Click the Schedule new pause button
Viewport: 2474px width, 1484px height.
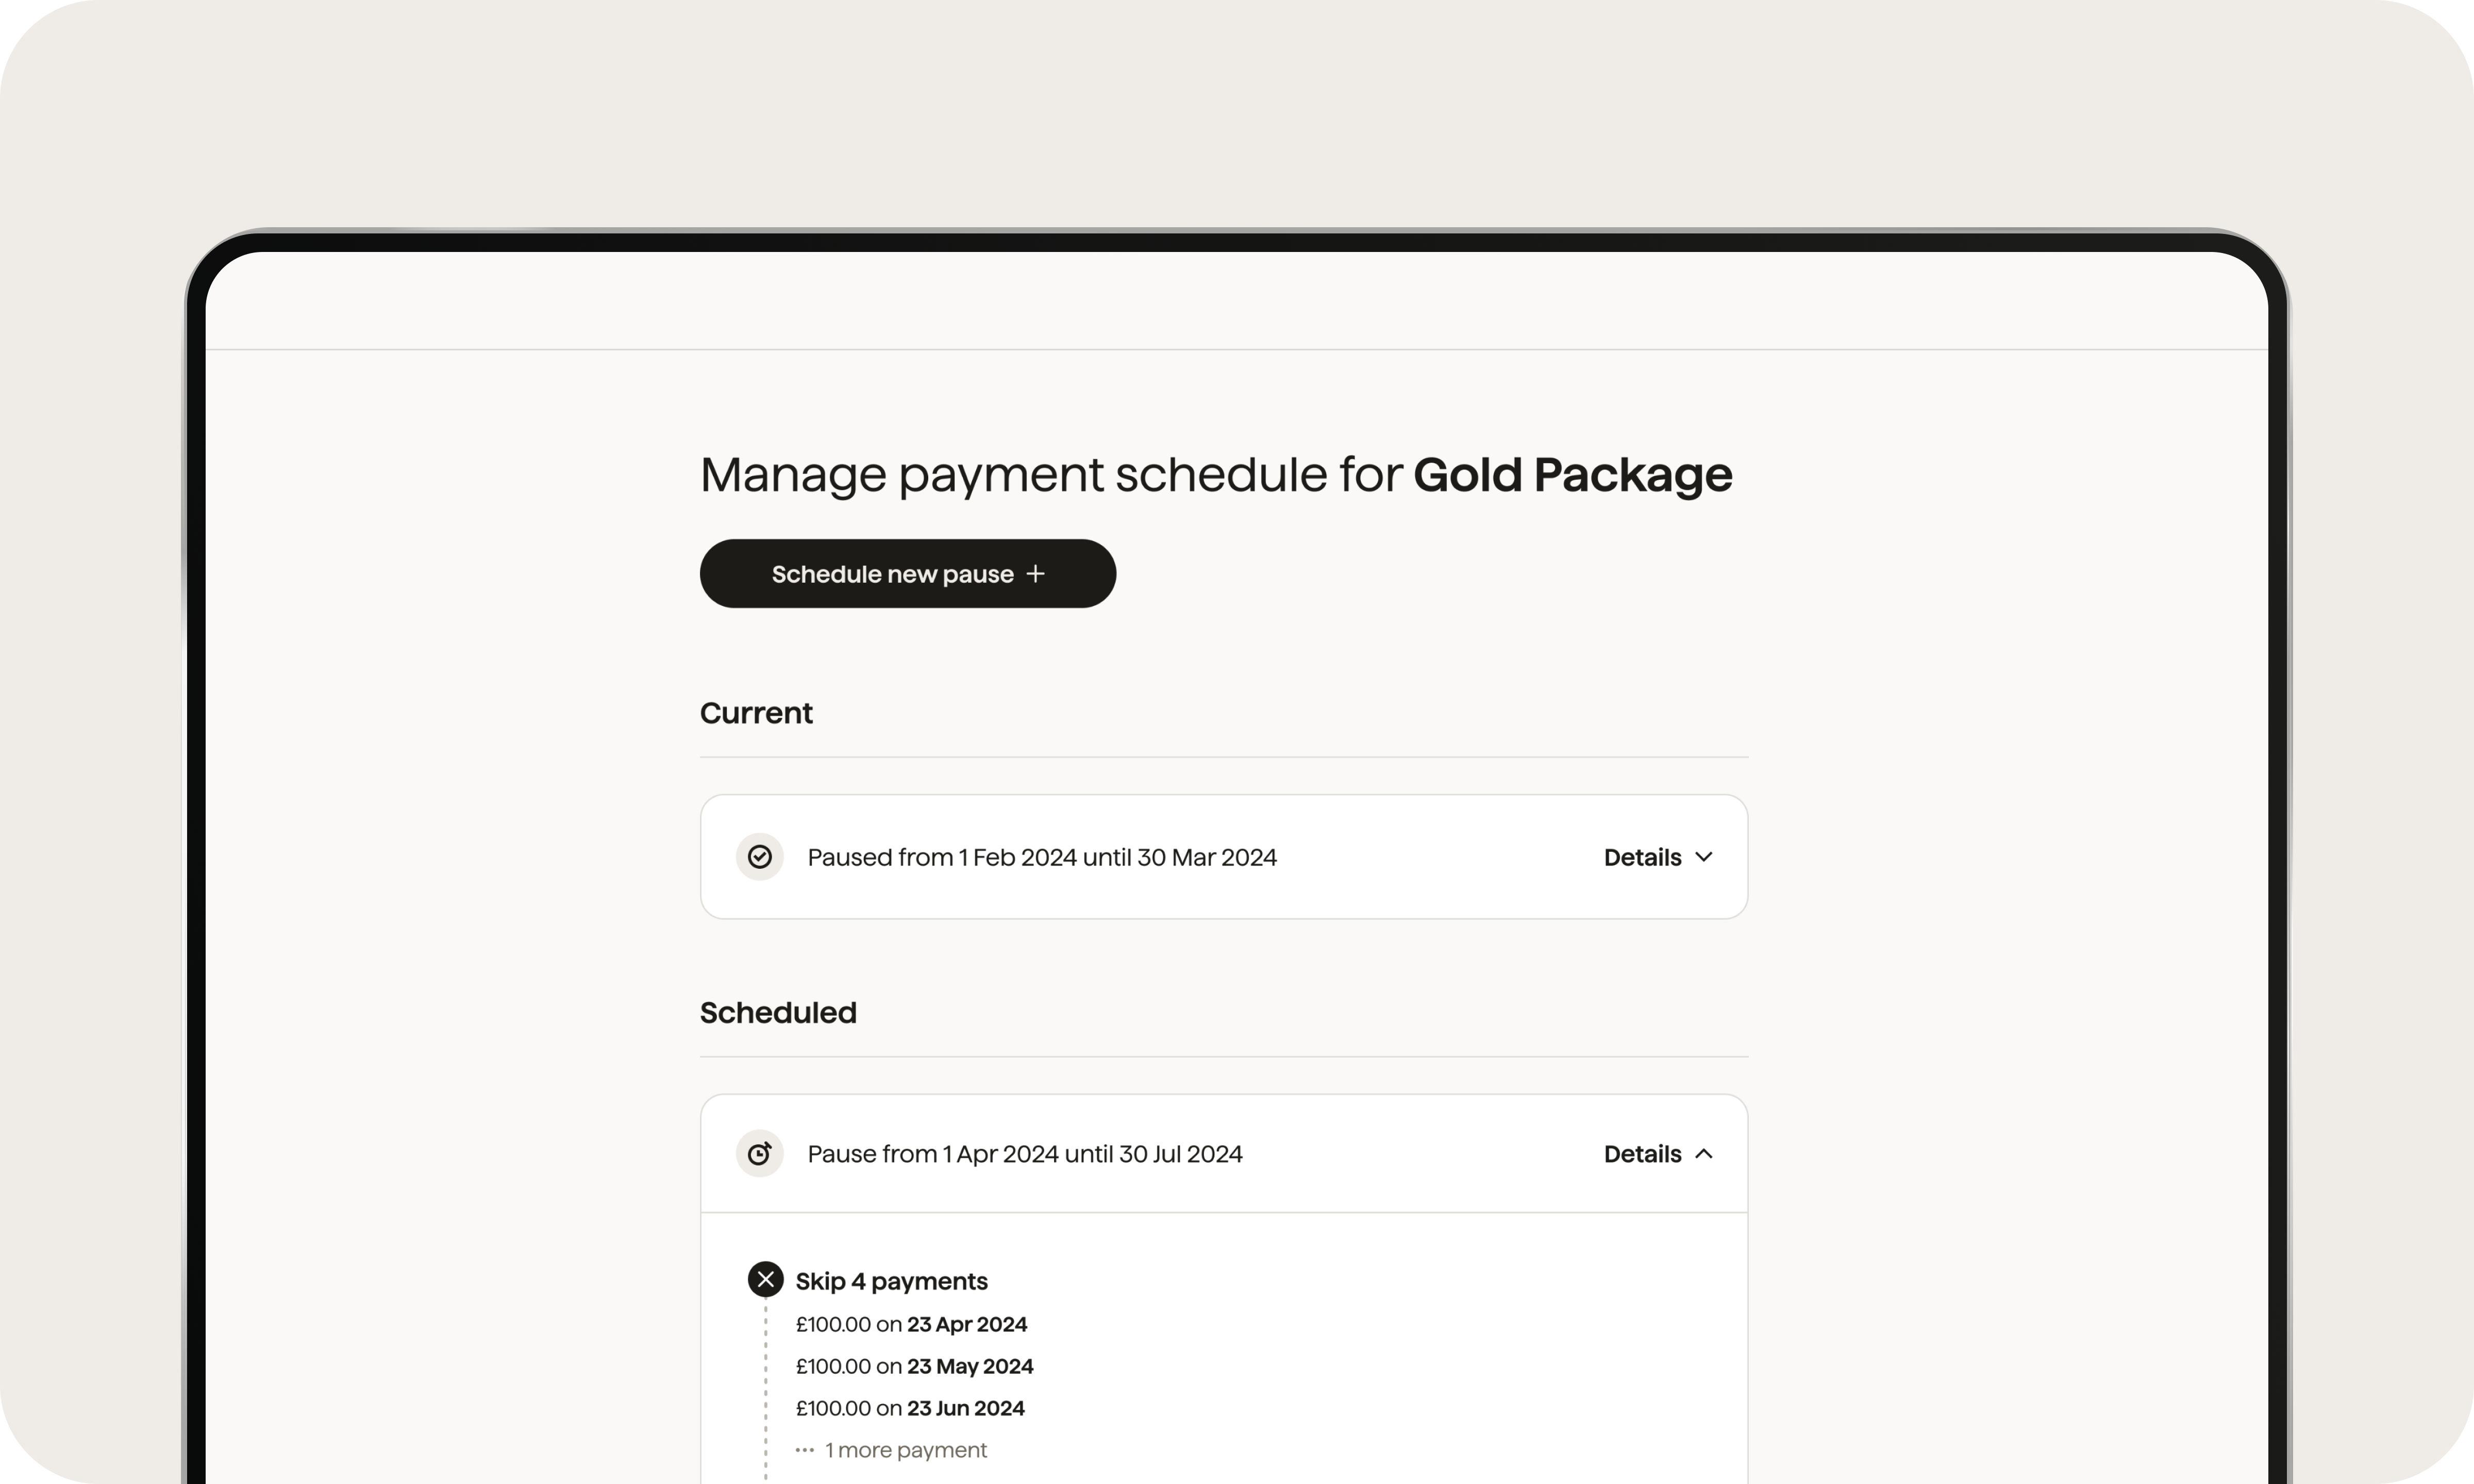point(906,574)
